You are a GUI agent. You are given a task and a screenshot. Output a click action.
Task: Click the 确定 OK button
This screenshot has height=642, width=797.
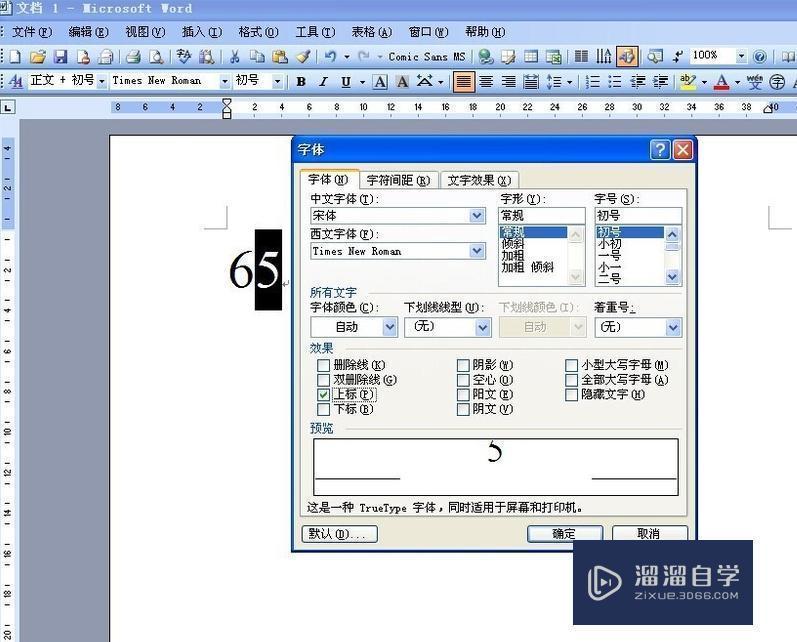tap(564, 534)
